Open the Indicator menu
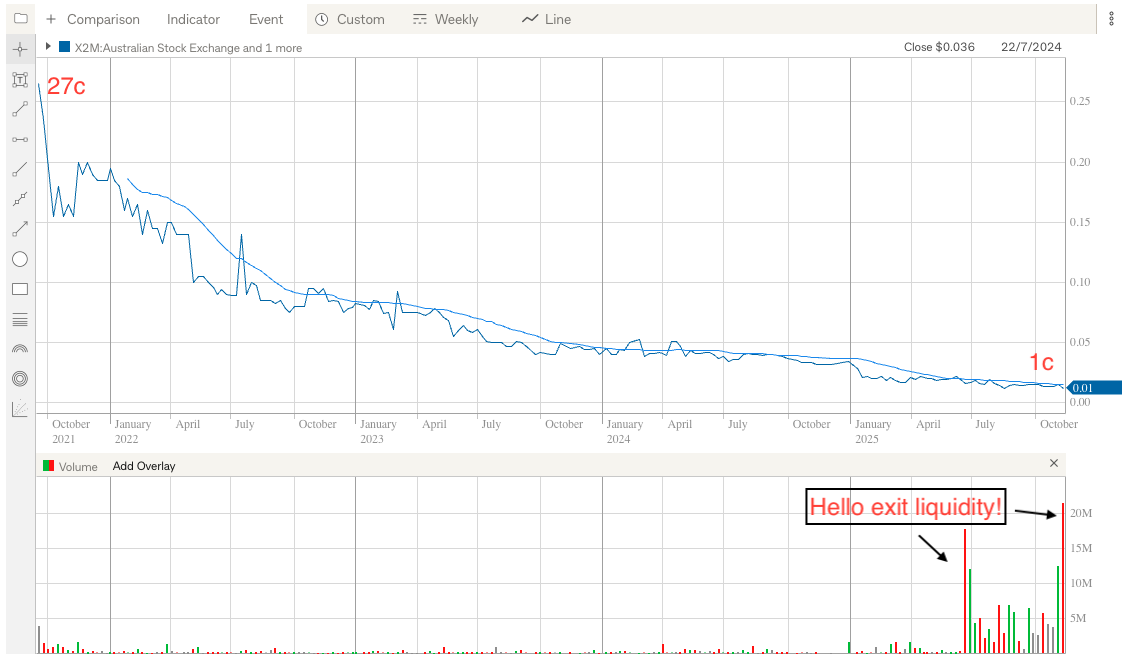 [193, 19]
